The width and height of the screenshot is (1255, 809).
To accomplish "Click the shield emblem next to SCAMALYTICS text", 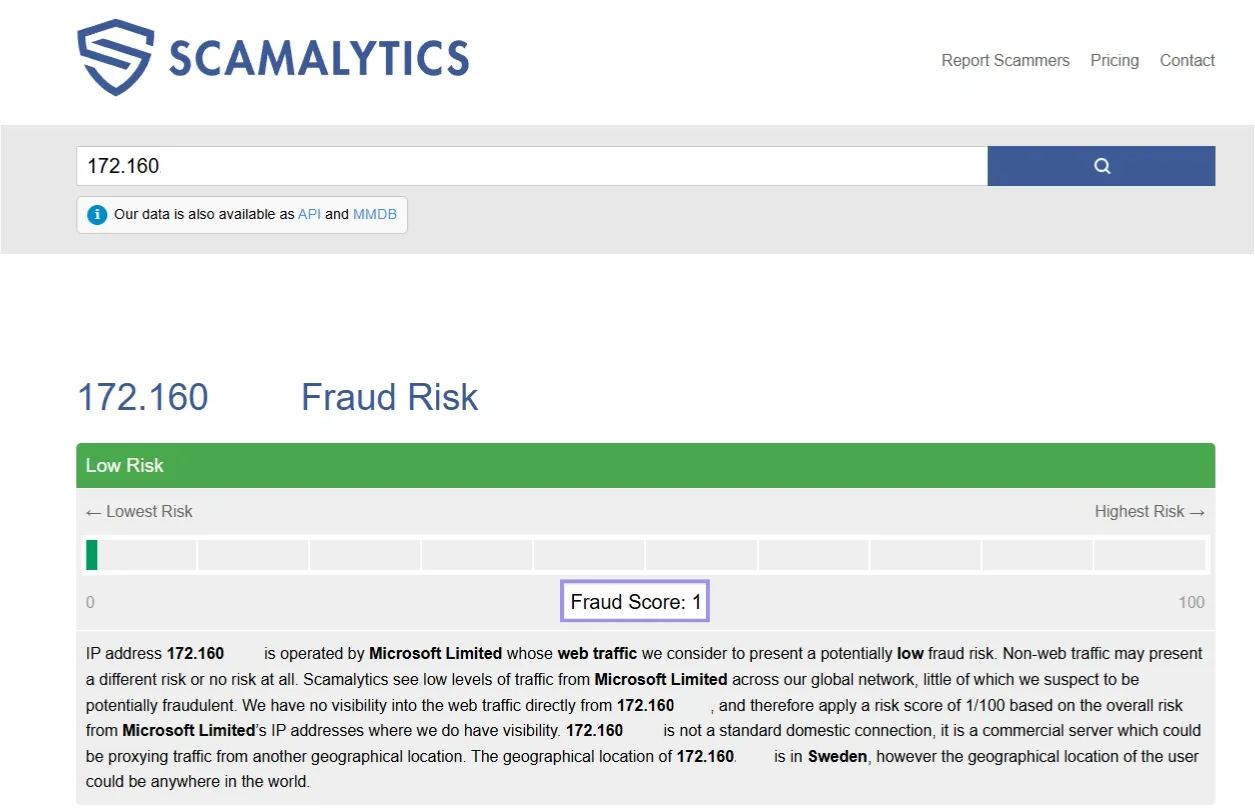I will click(113, 58).
